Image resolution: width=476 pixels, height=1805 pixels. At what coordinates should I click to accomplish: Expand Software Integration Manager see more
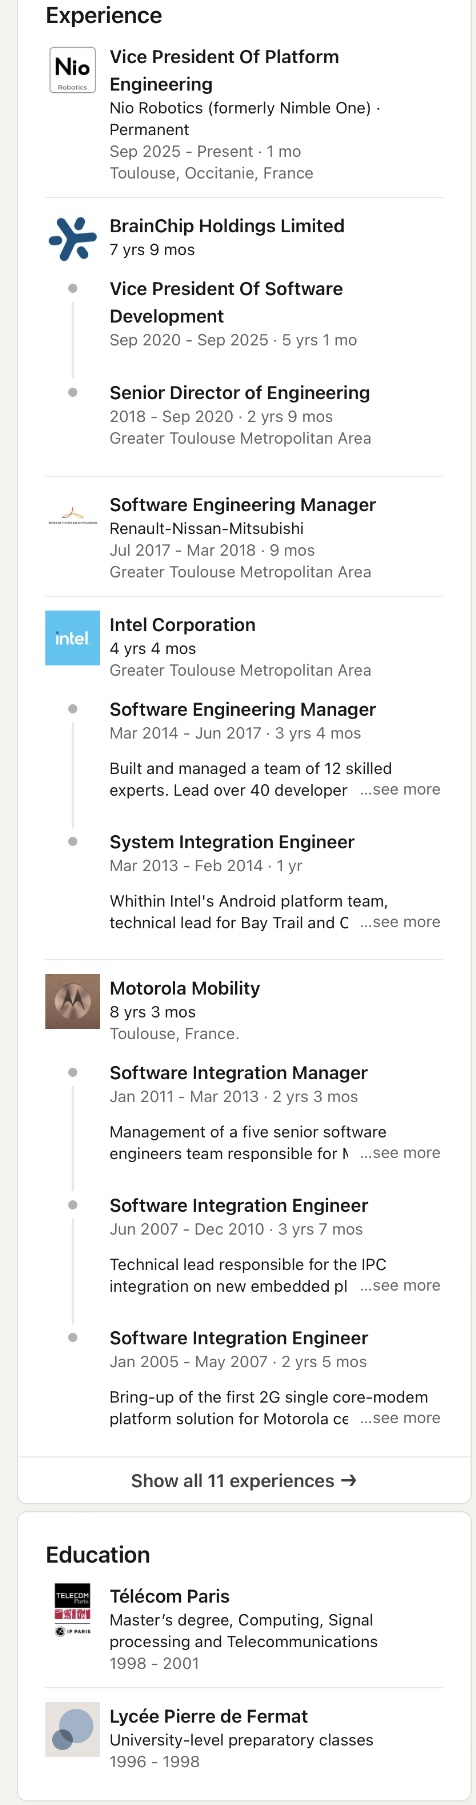coord(400,1153)
